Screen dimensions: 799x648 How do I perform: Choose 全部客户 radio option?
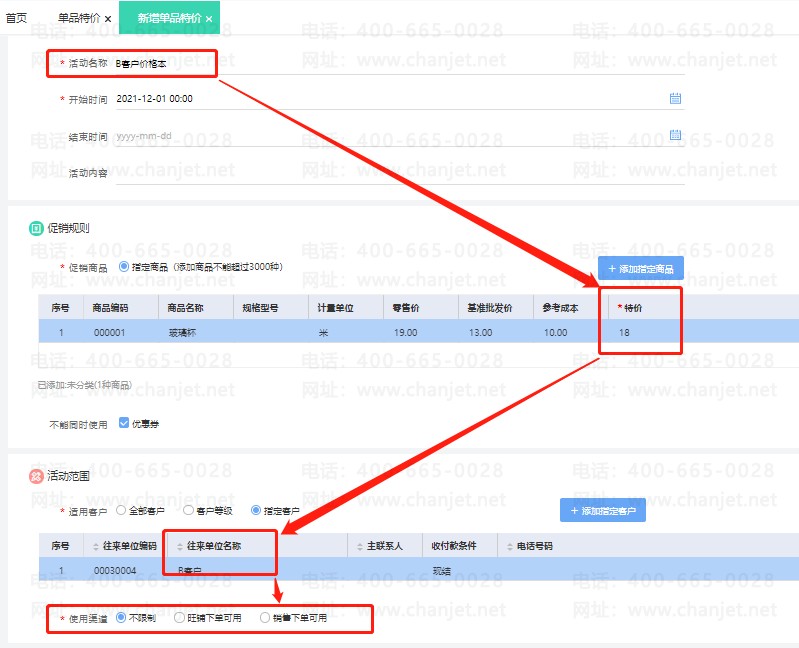pos(121,510)
